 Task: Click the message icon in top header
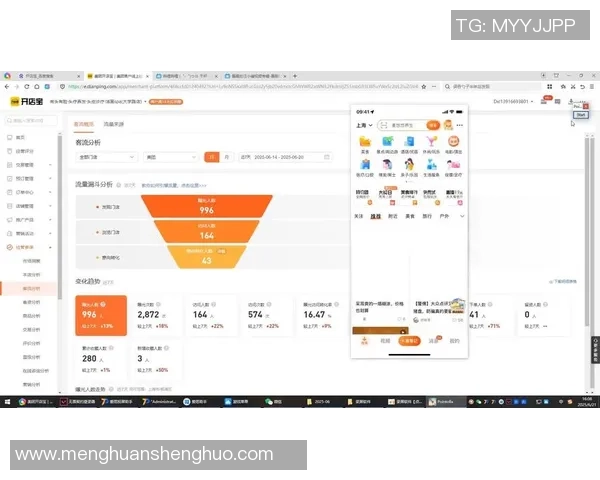558,101
